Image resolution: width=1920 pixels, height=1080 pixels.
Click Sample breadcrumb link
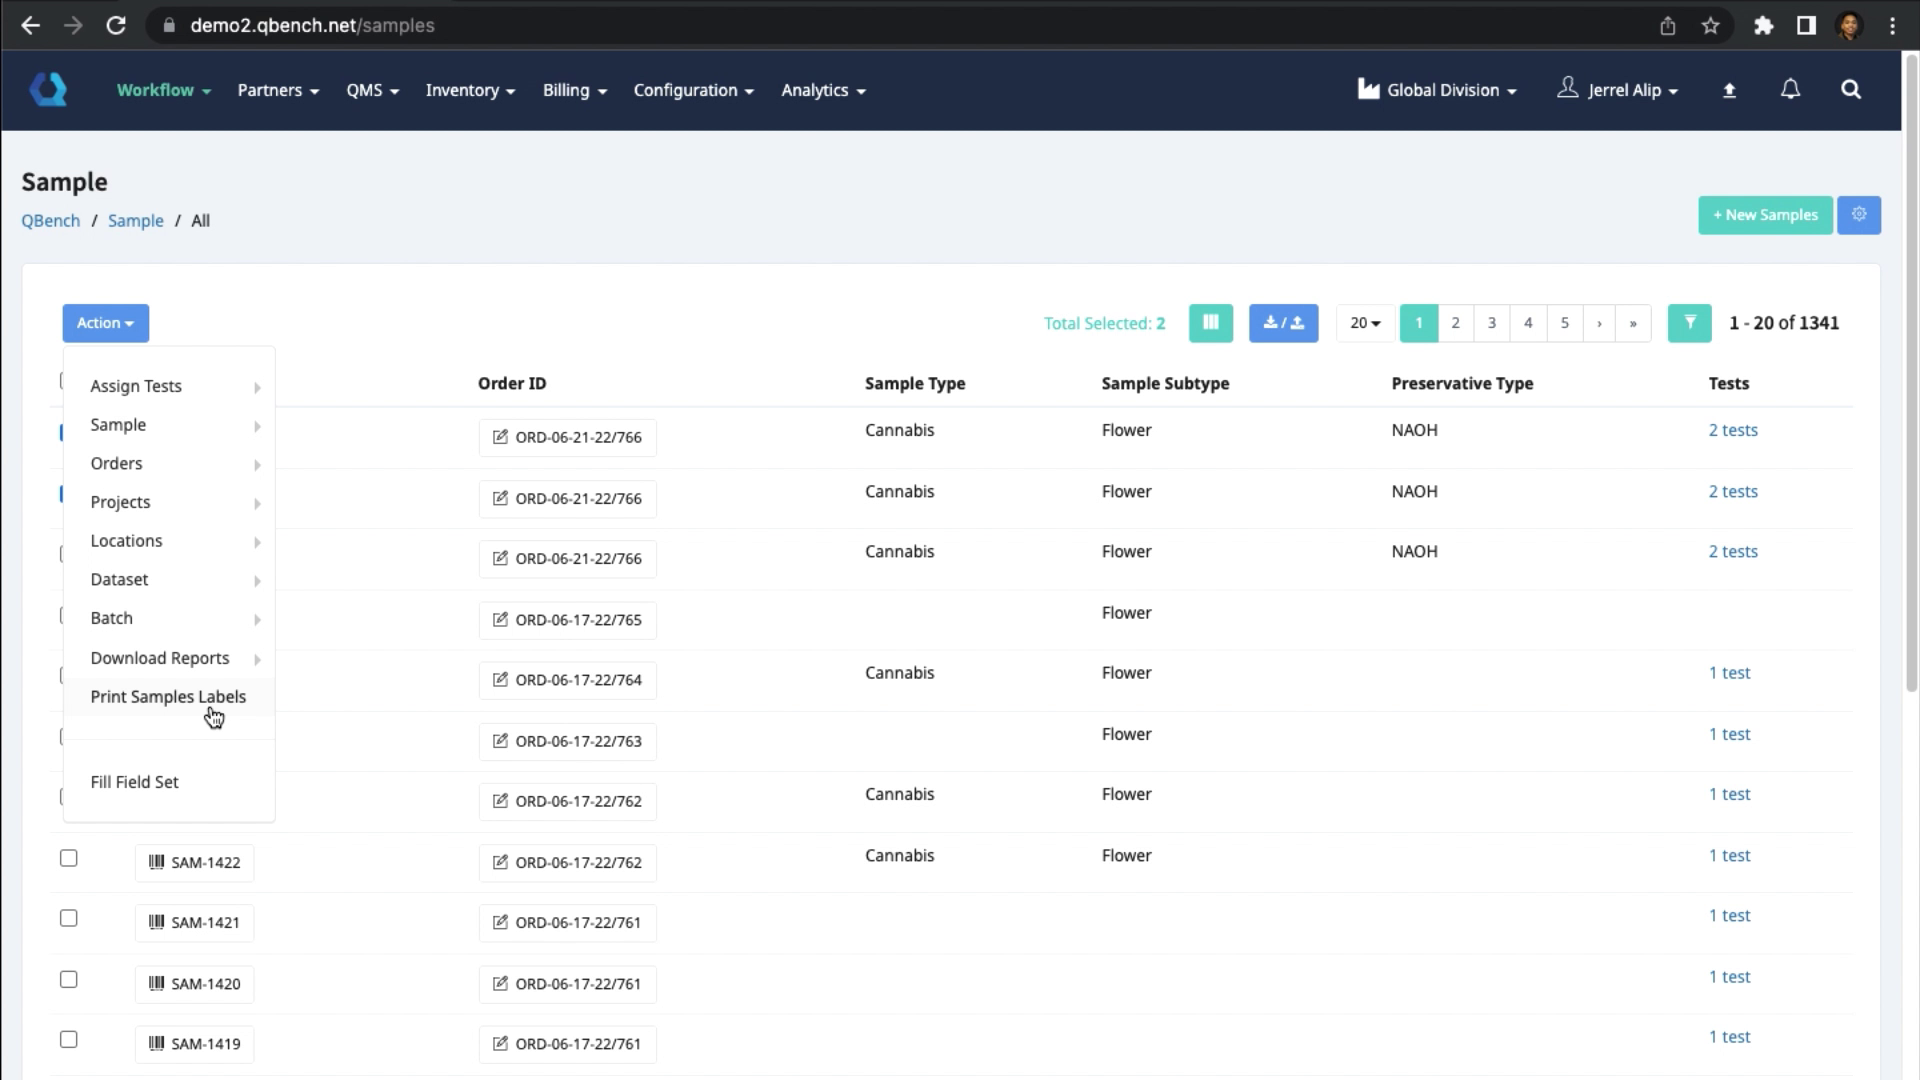pyautogui.click(x=136, y=221)
